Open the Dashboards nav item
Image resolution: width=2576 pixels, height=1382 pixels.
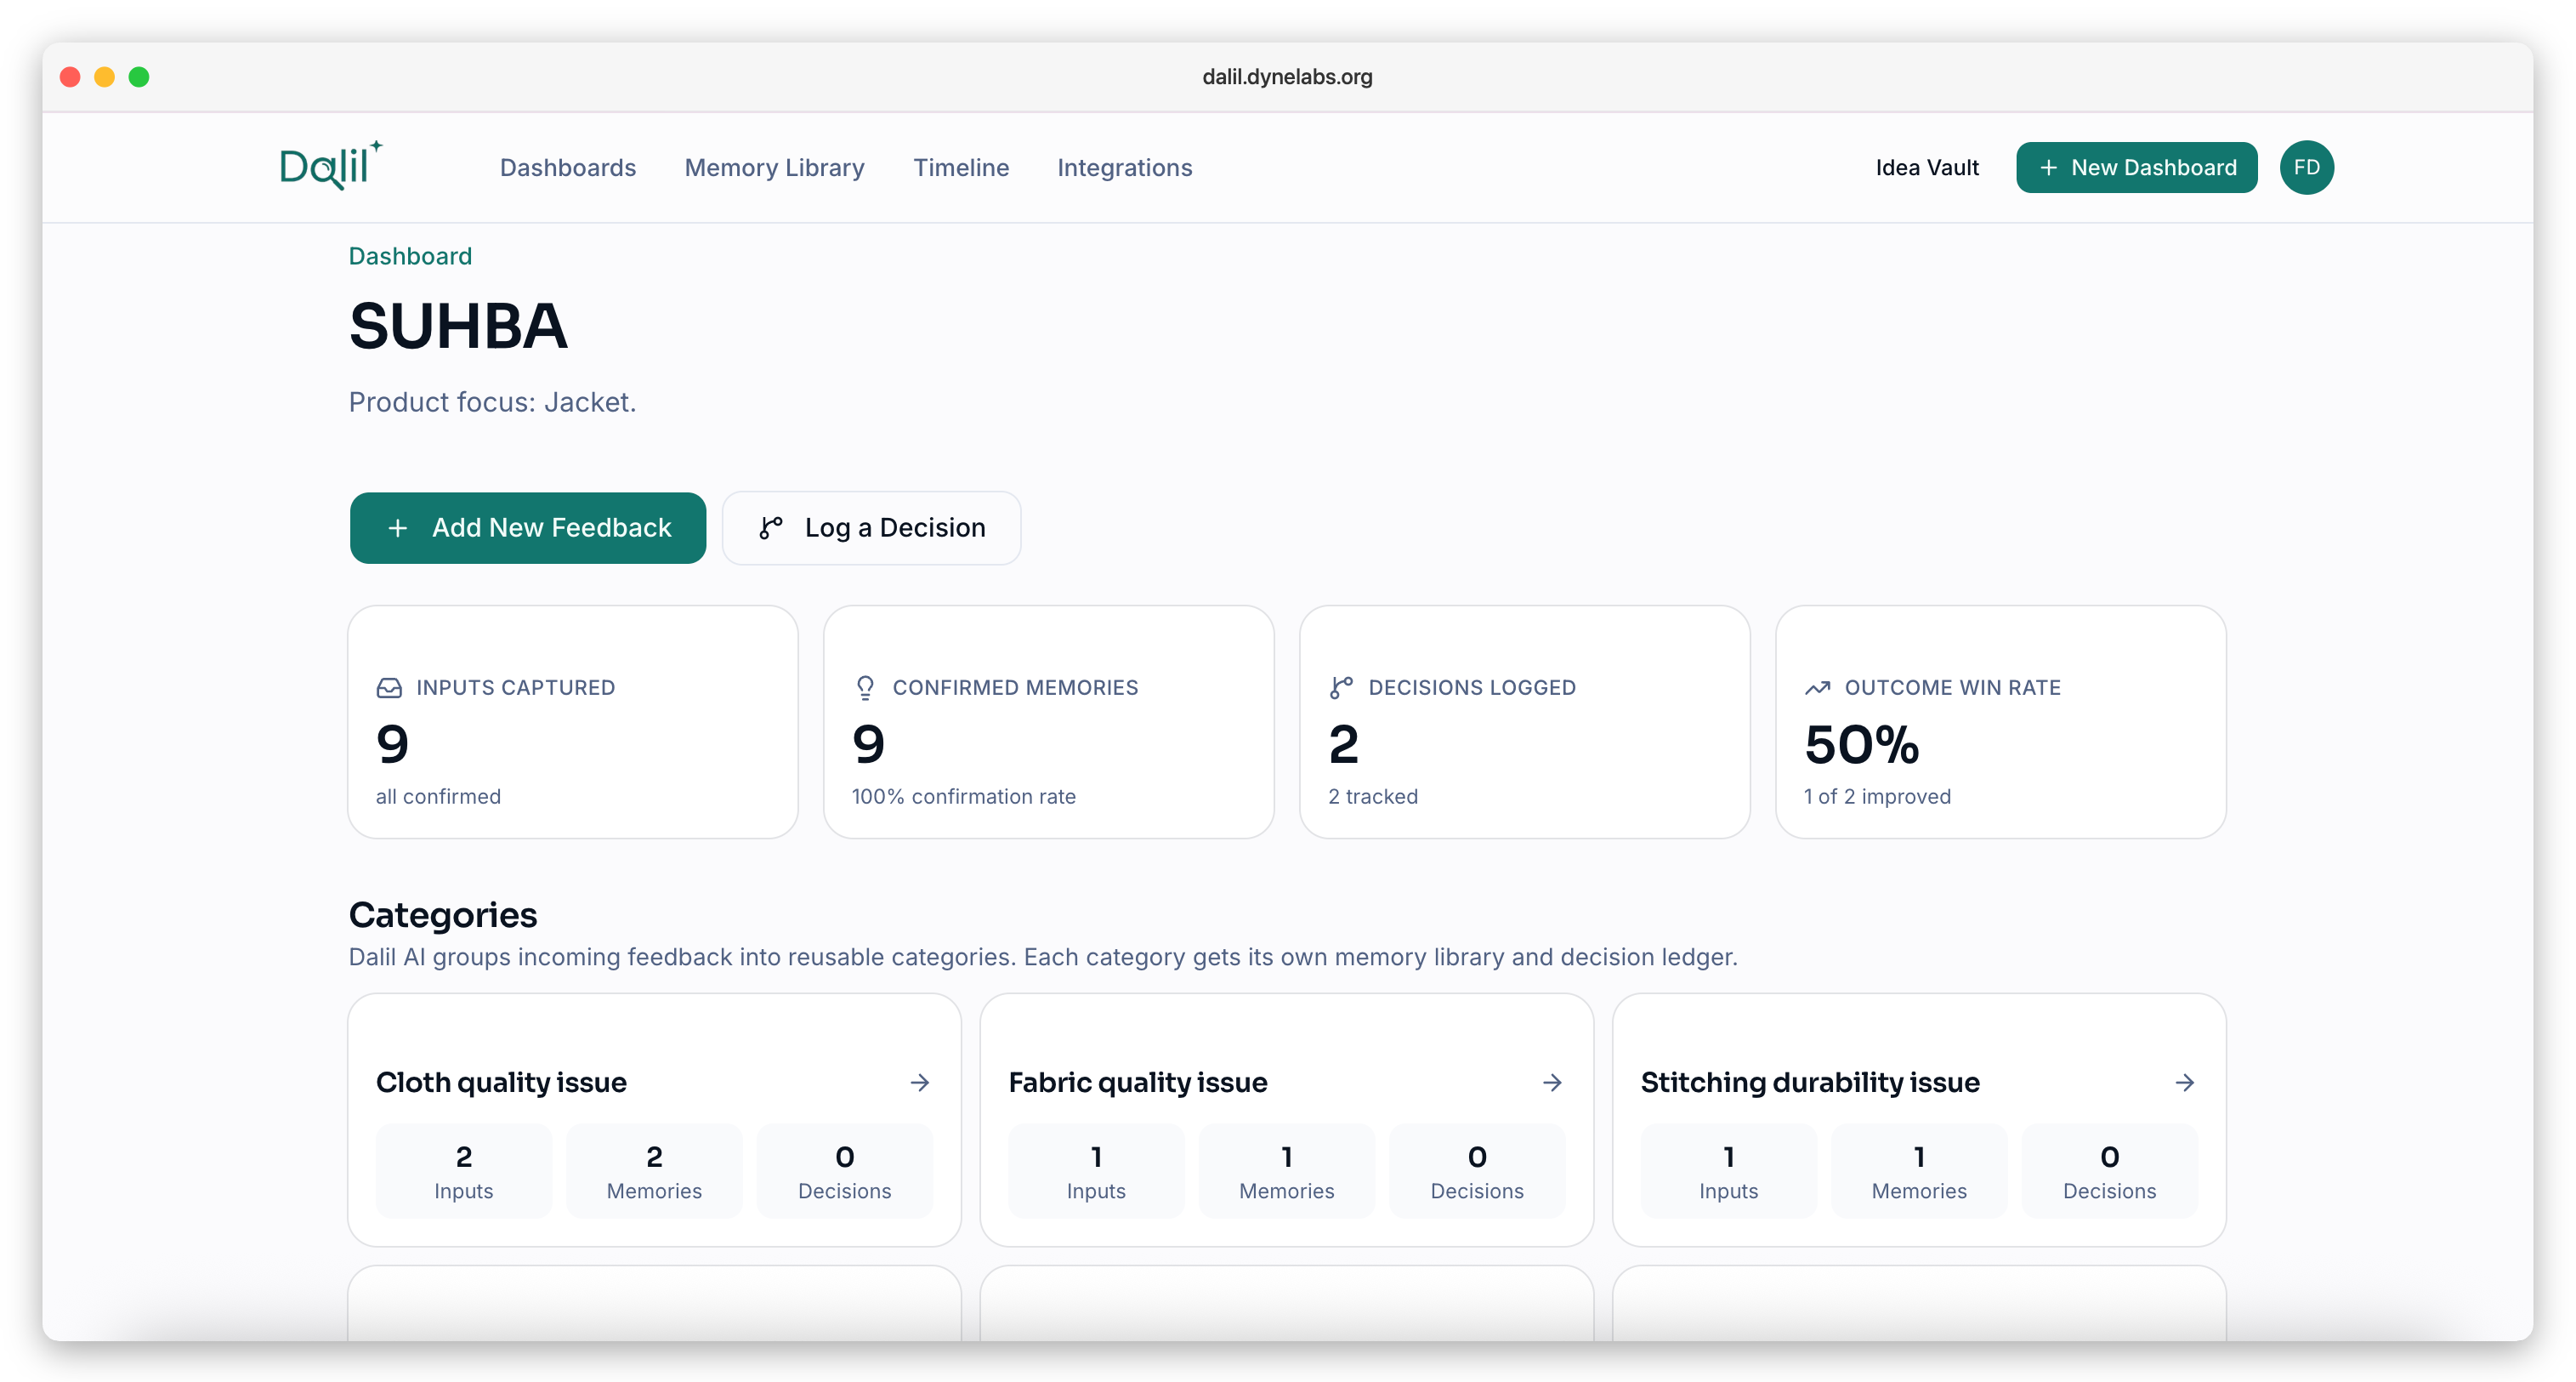(x=567, y=167)
